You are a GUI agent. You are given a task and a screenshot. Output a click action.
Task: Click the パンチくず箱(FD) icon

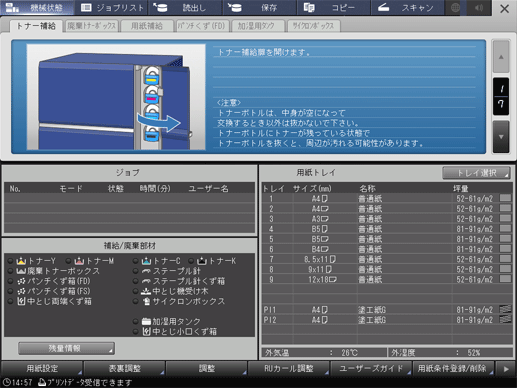21,281
